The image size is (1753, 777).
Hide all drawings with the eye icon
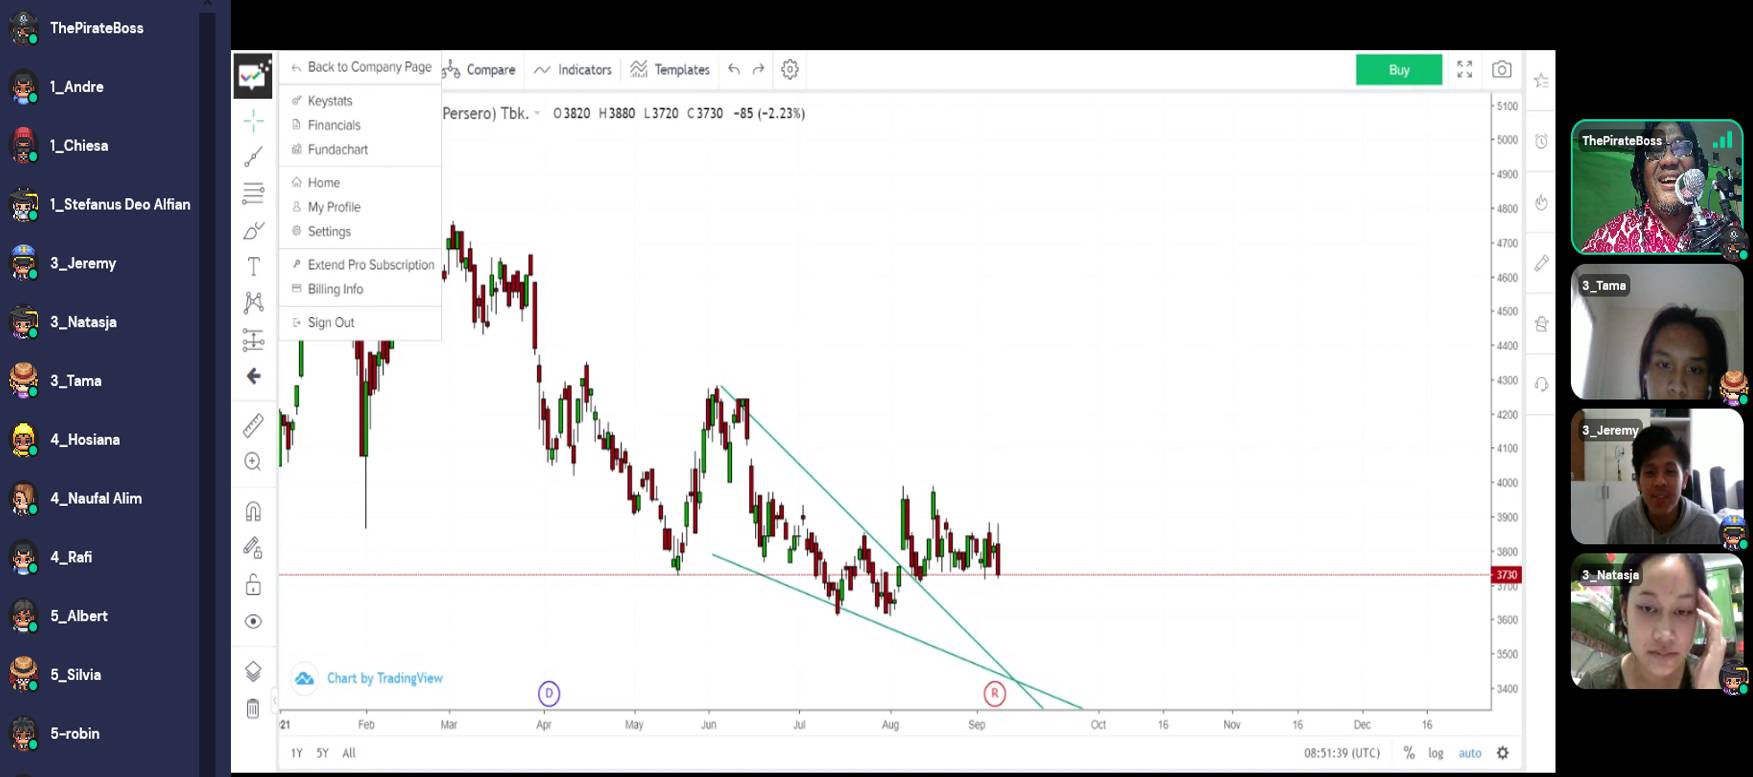click(254, 622)
